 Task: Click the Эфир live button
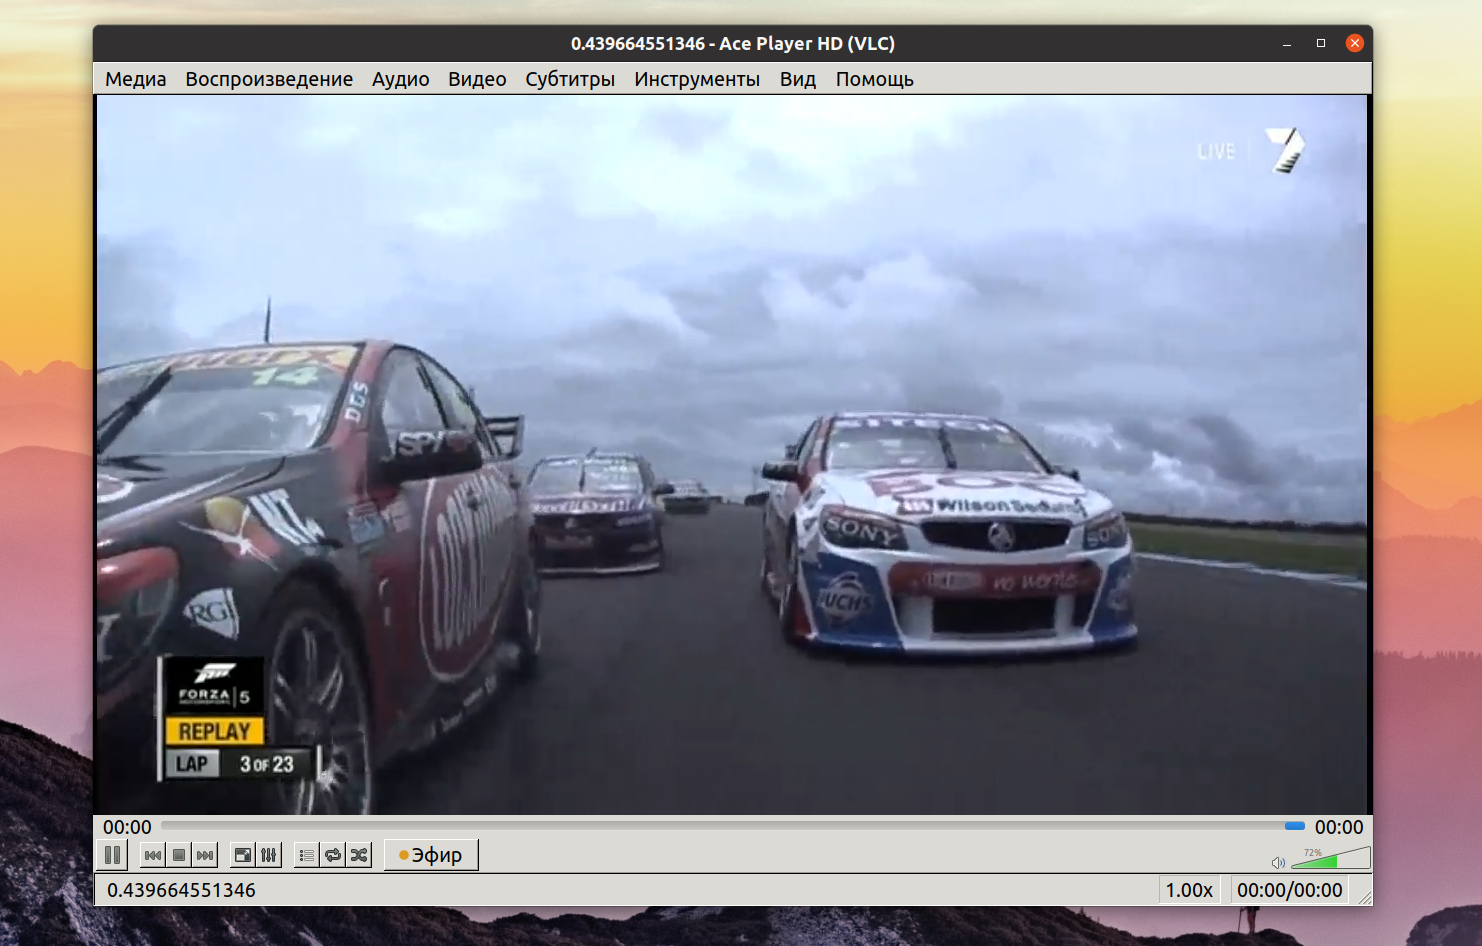(431, 855)
